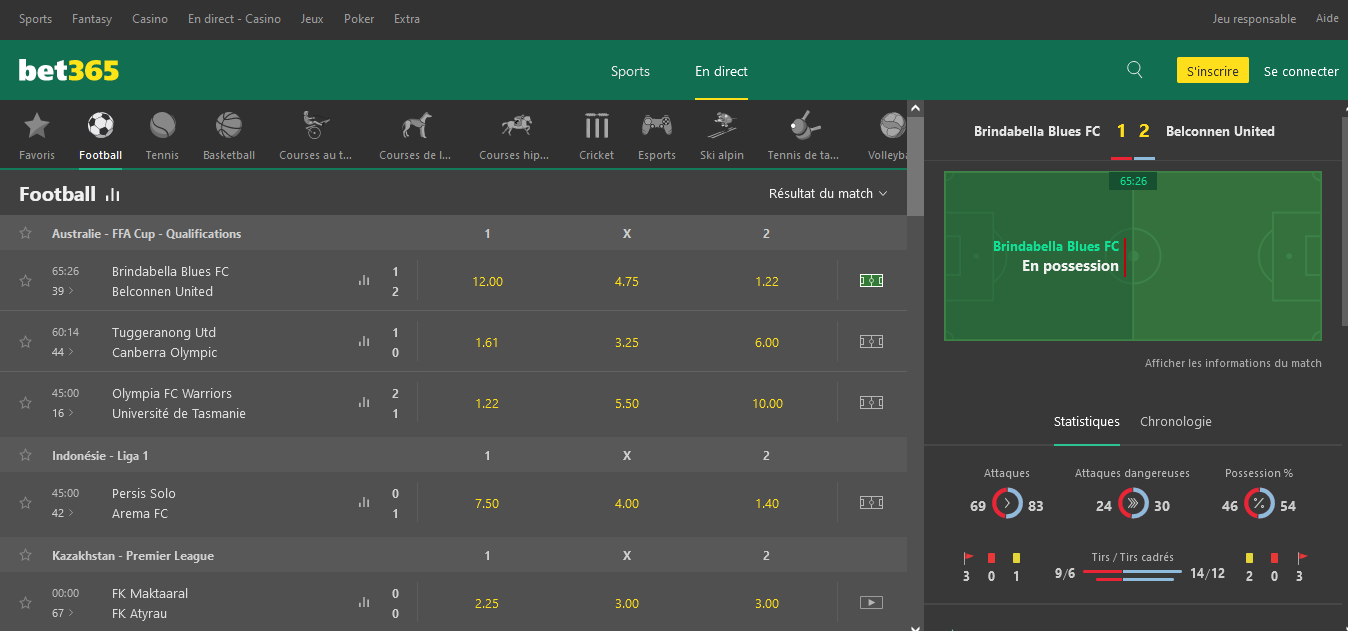
Task: Expand 67 markets for FK Maktaaral match
Action: (x=62, y=614)
